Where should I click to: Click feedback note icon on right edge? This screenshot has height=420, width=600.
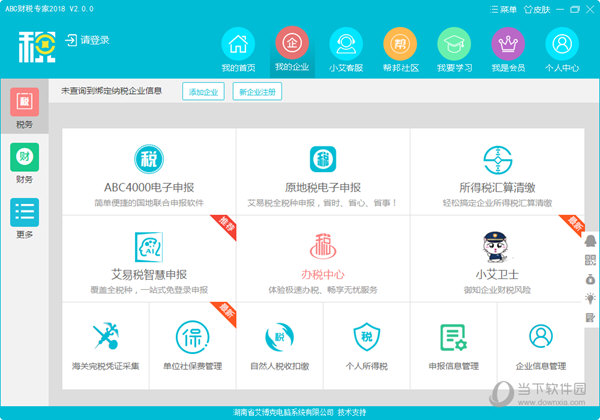pos(590,317)
